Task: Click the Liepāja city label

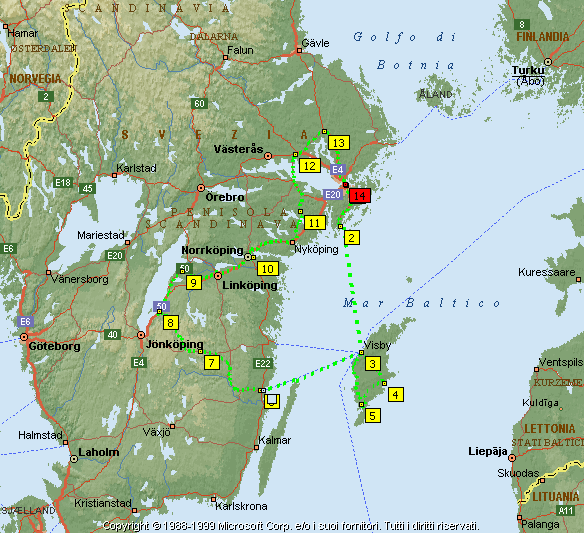Action: (488, 451)
